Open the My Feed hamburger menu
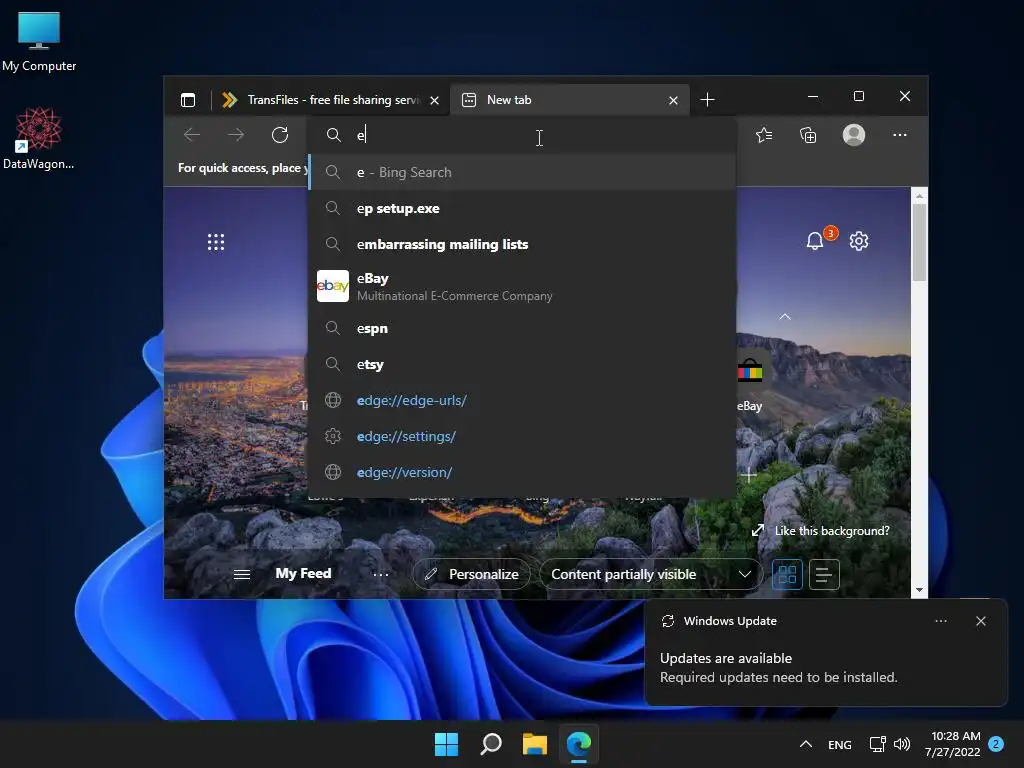1024x768 pixels. [242, 575]
